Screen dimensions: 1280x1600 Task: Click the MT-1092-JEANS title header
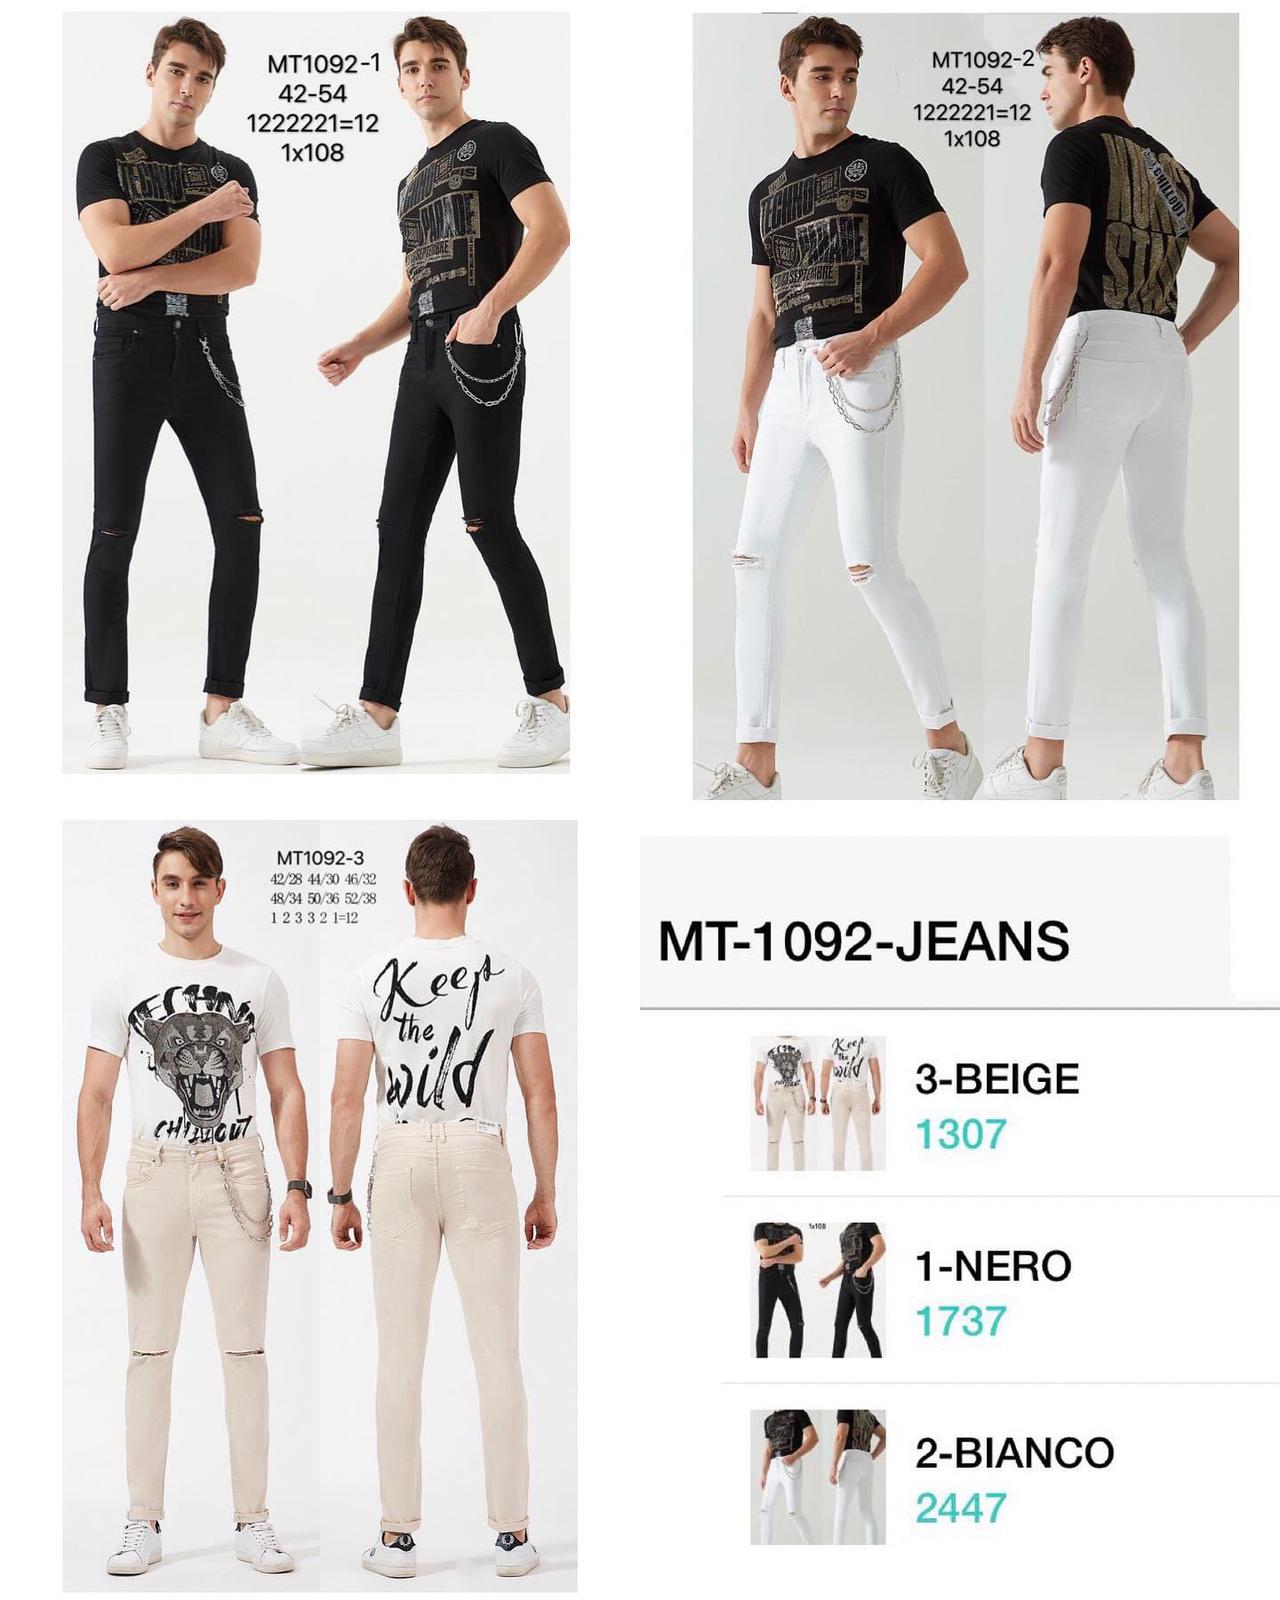coord(863,941)
